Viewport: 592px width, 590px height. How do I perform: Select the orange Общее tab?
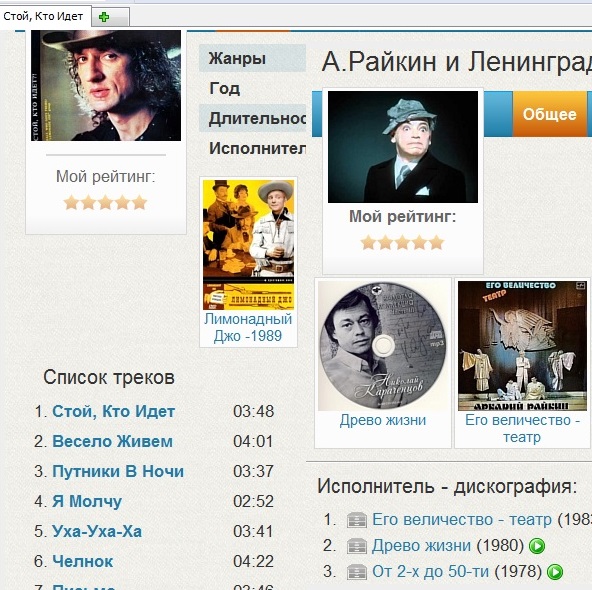(549, 114)
